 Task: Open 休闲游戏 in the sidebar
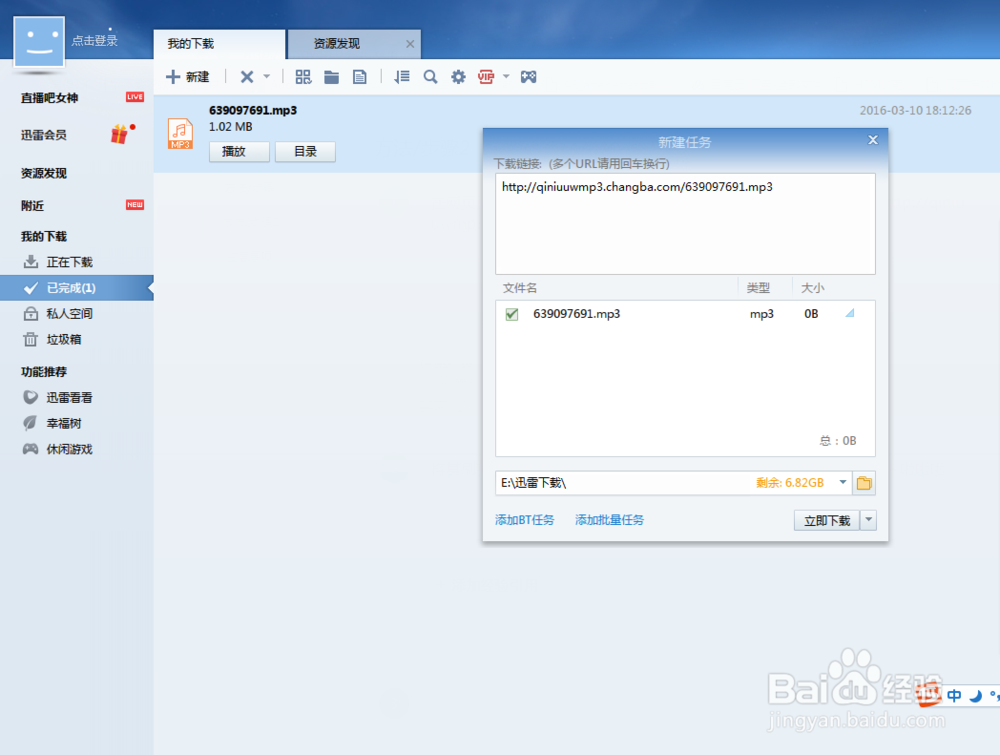tap(70, 450)
